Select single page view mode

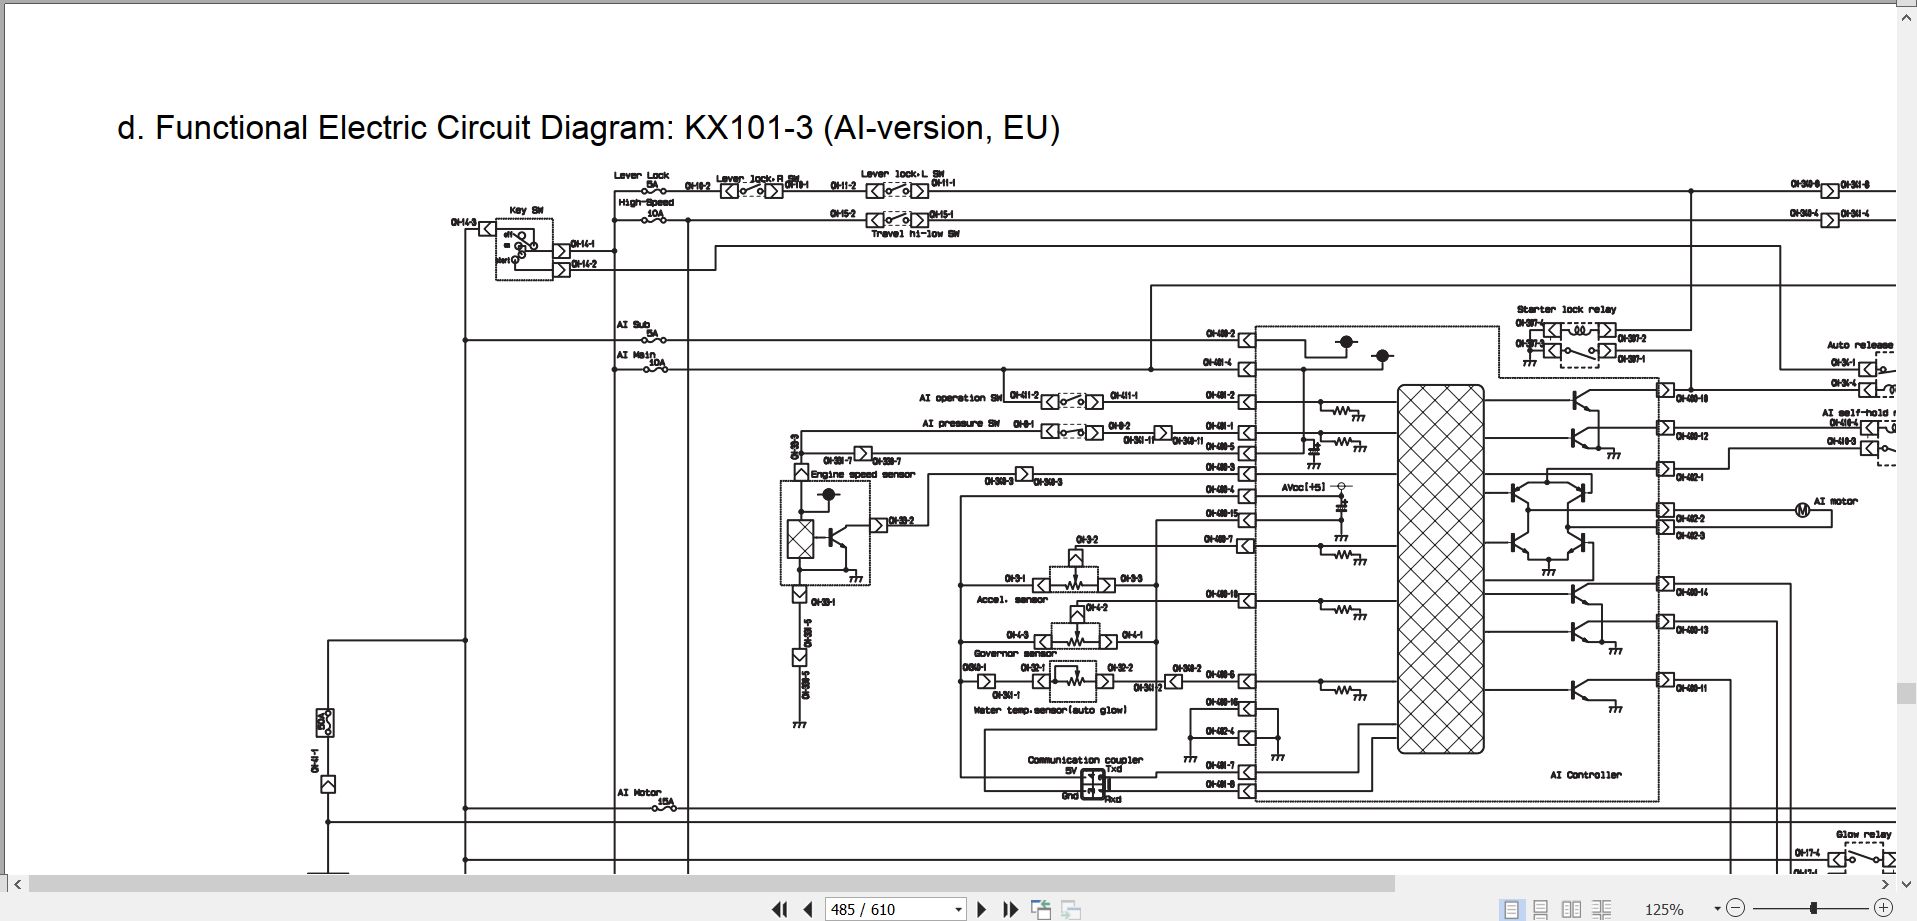(1511, 909)
